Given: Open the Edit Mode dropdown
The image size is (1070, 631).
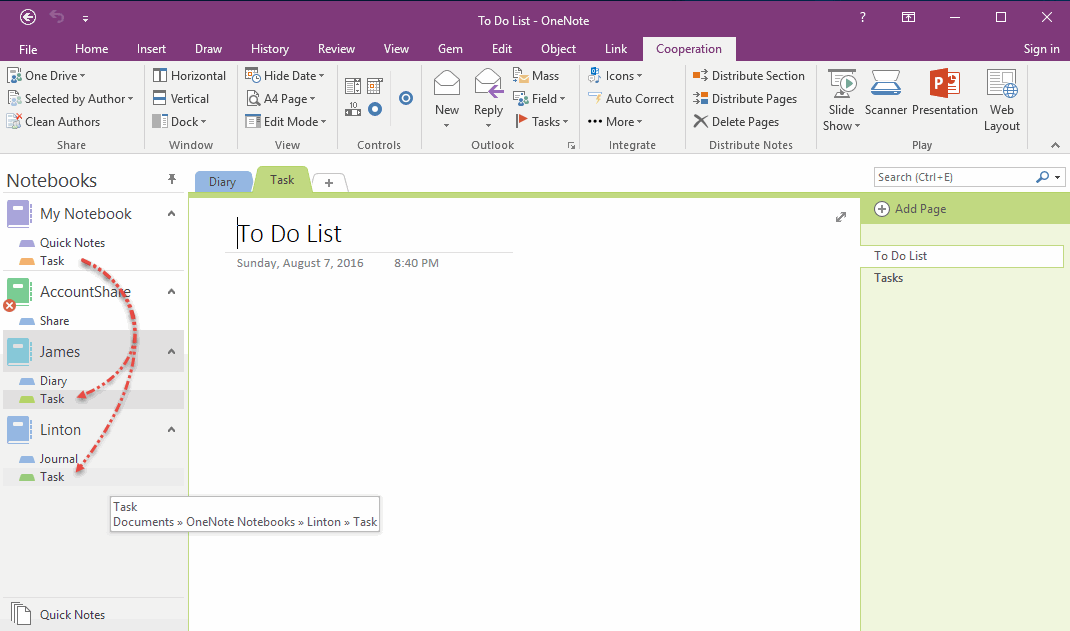Looking at the screenshot, I should pyautogui.click(x=286, y=121).
